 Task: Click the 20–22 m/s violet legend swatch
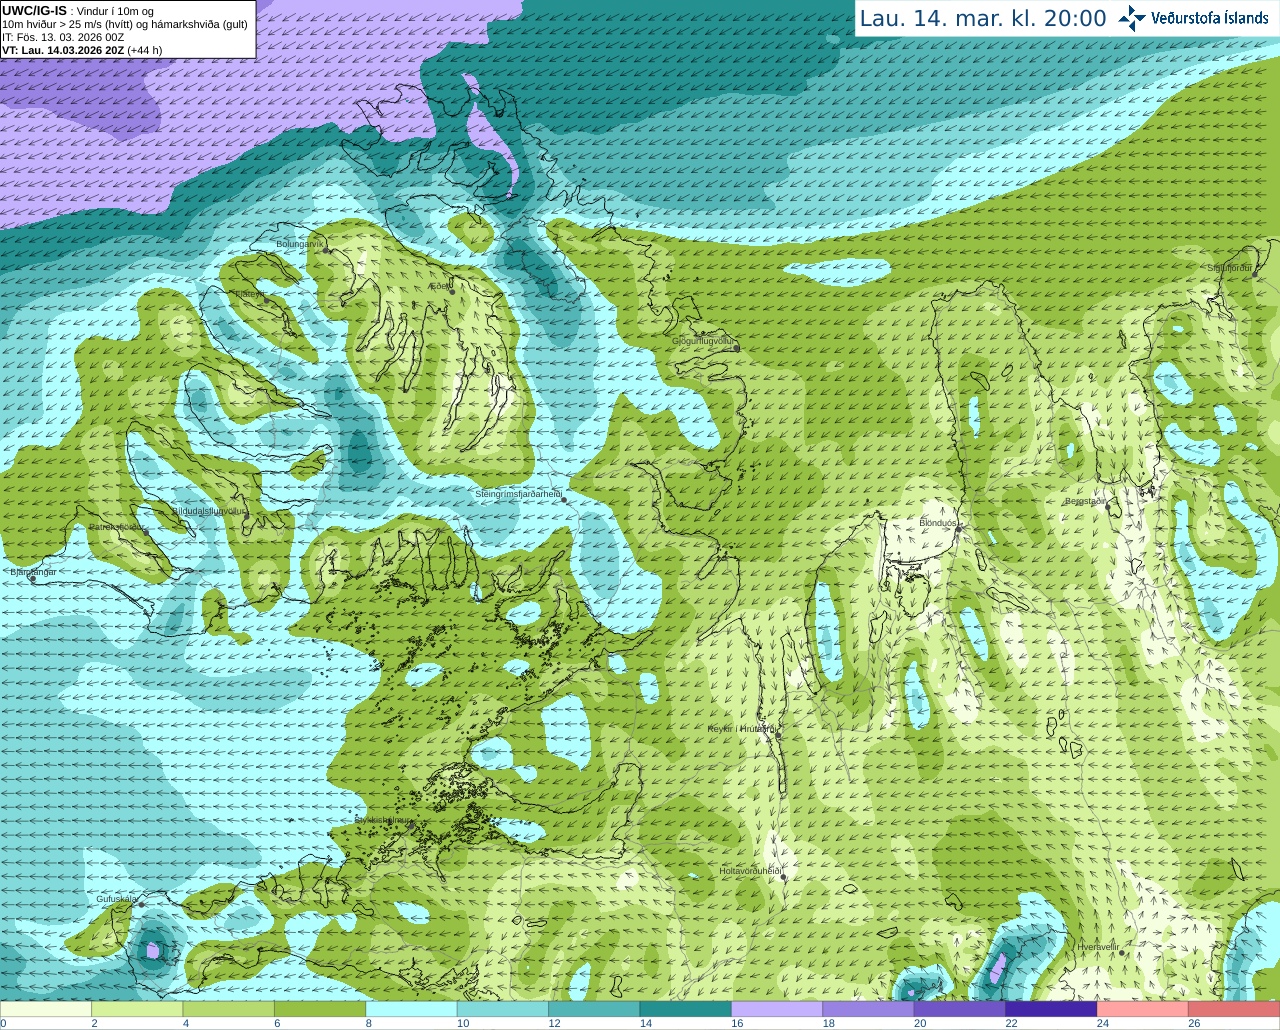960,1009
